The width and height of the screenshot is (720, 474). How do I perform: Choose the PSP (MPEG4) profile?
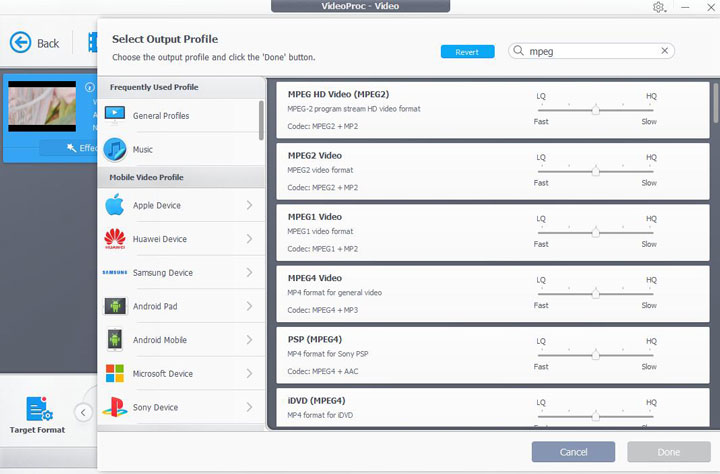click(400, 353)
